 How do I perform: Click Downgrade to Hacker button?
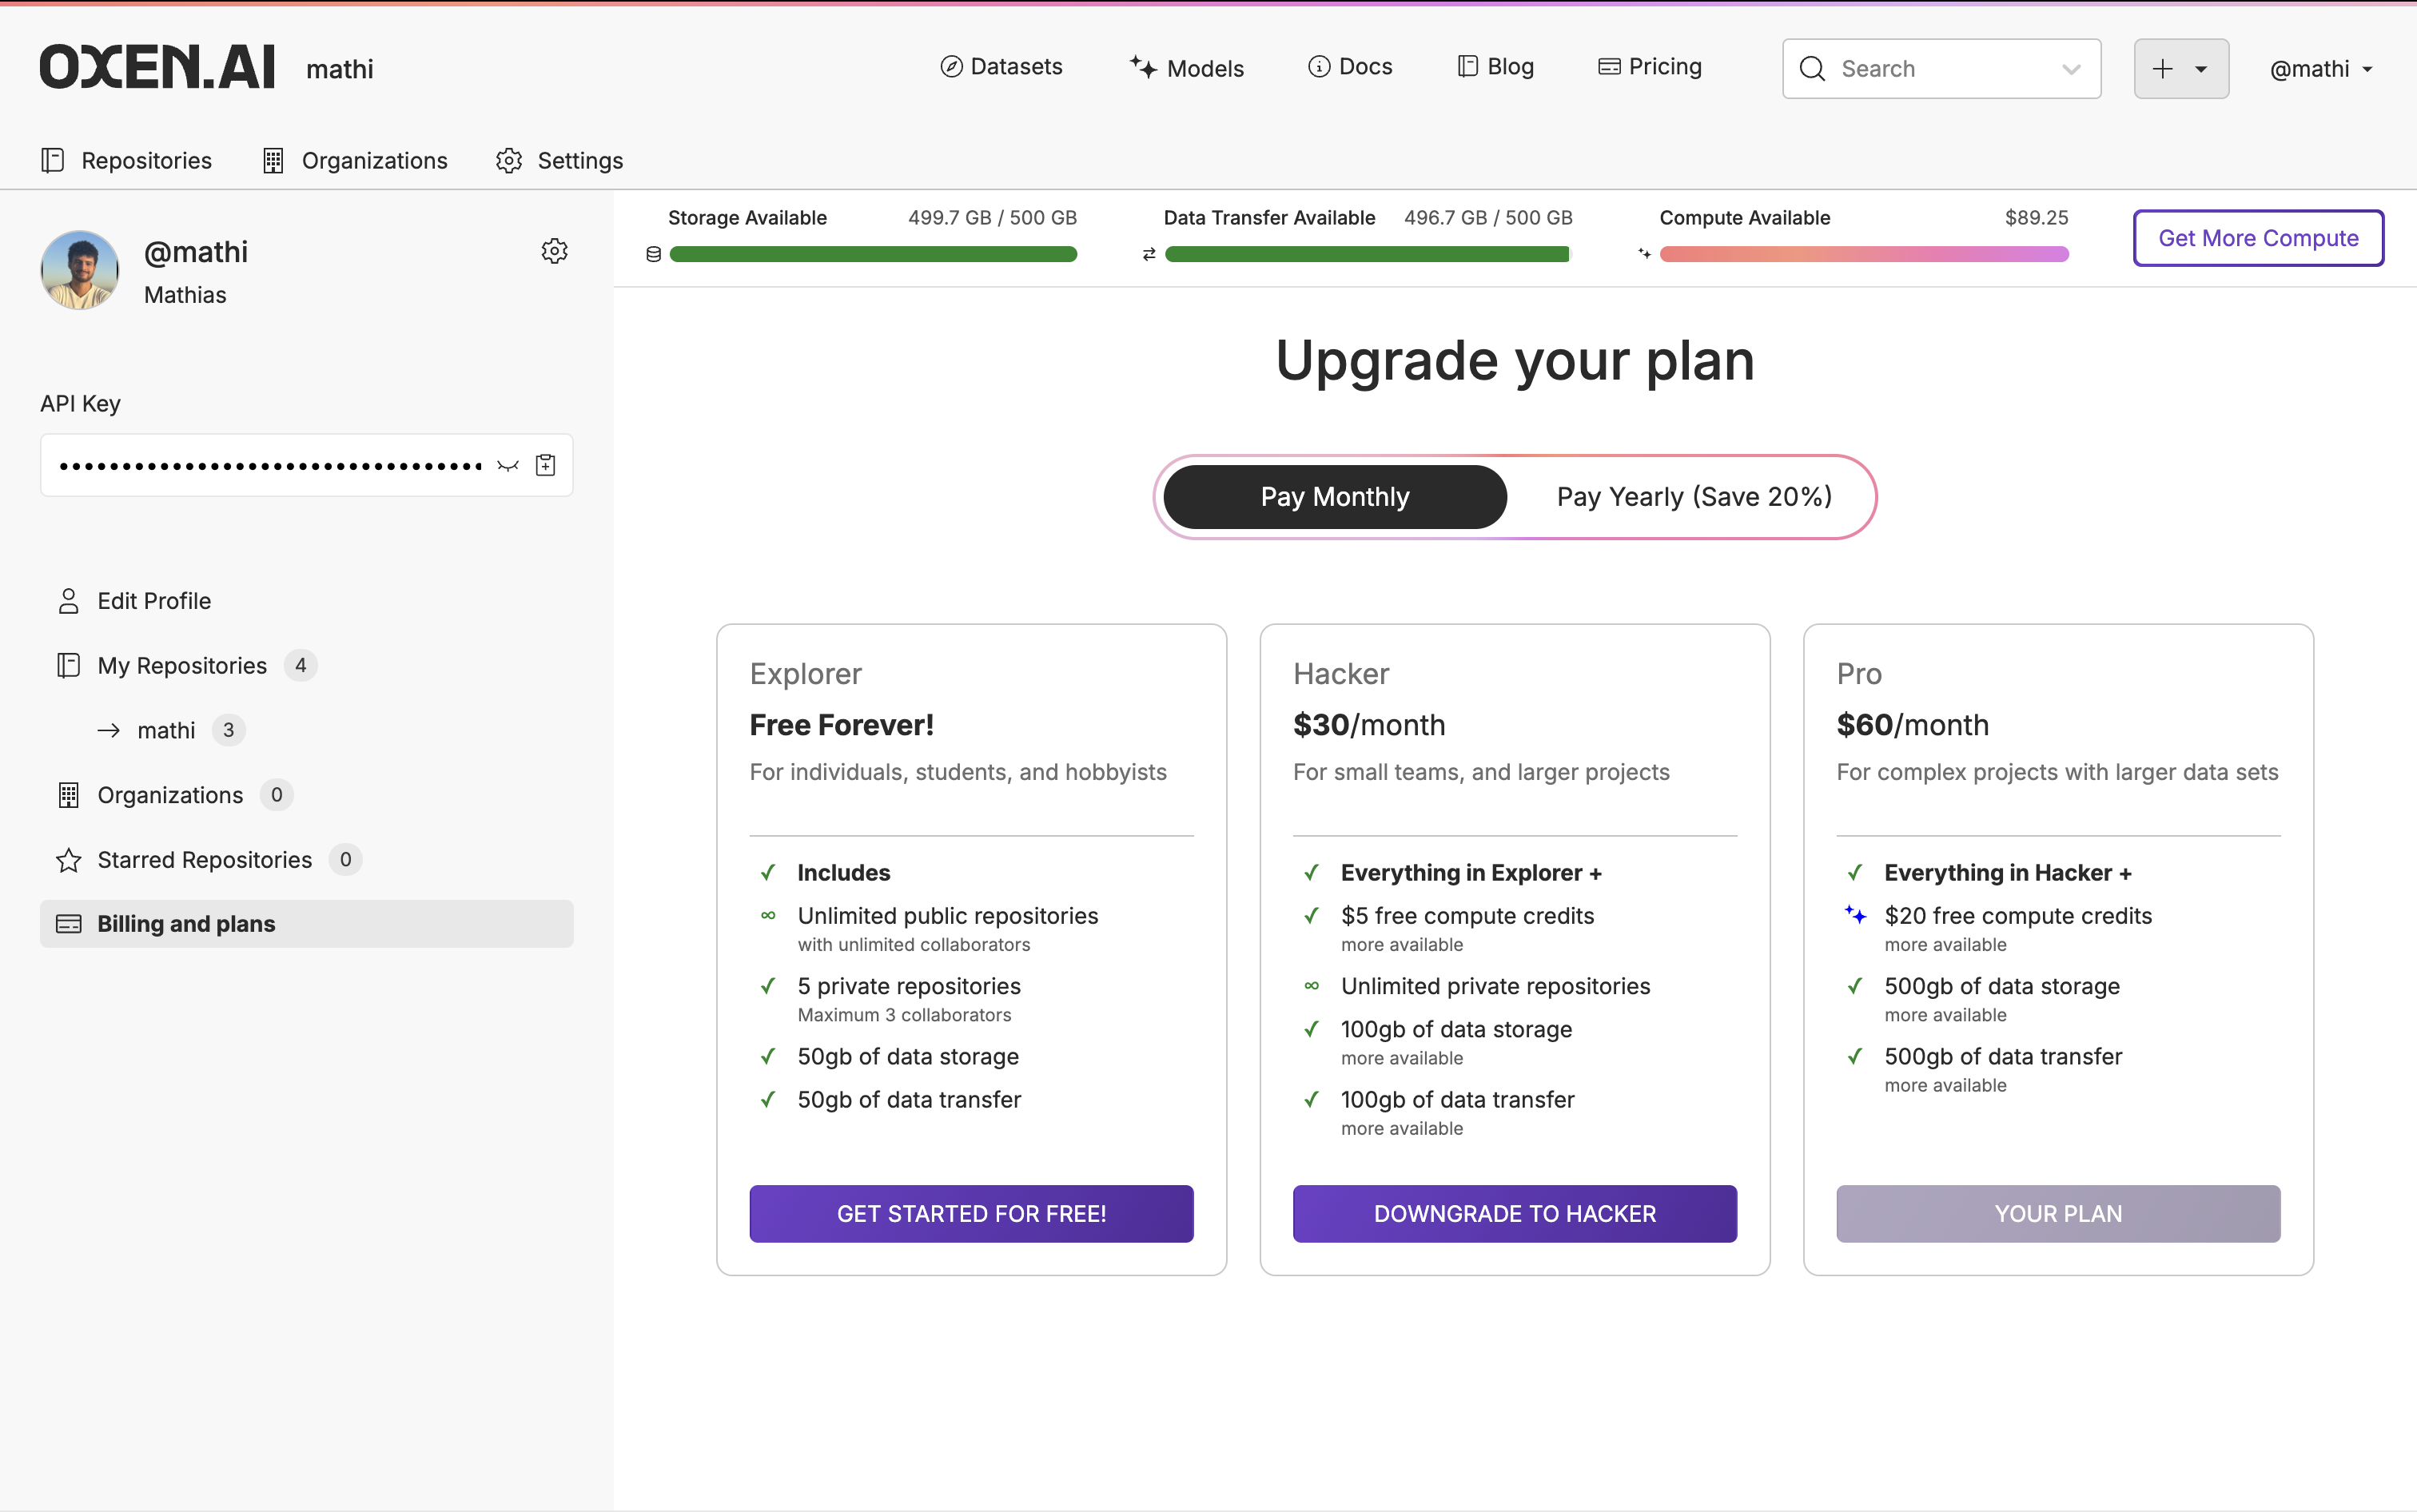click(x=1514, y=1214)
